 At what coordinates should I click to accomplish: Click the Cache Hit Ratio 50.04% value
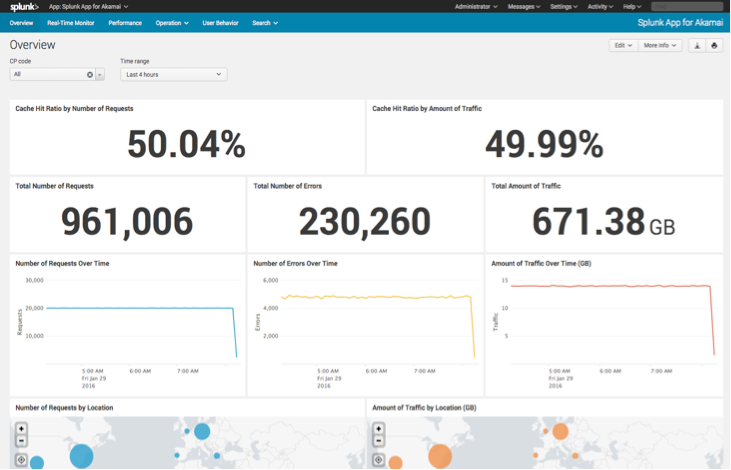[186, 144]
